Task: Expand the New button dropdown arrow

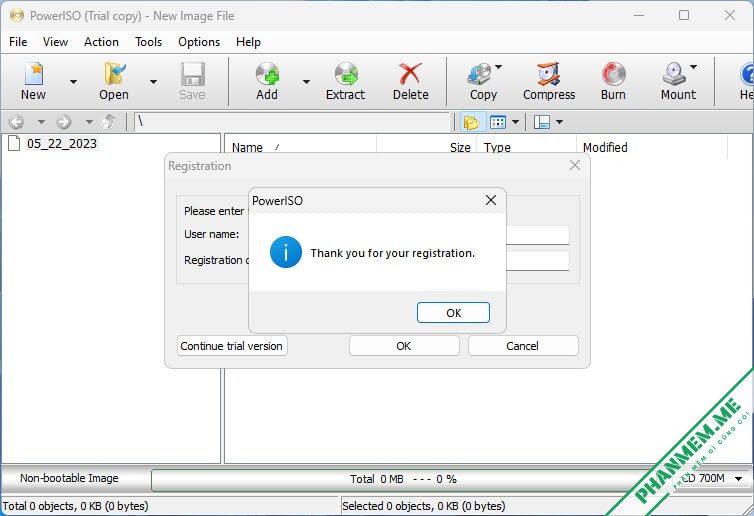Action: pos(73,82)
